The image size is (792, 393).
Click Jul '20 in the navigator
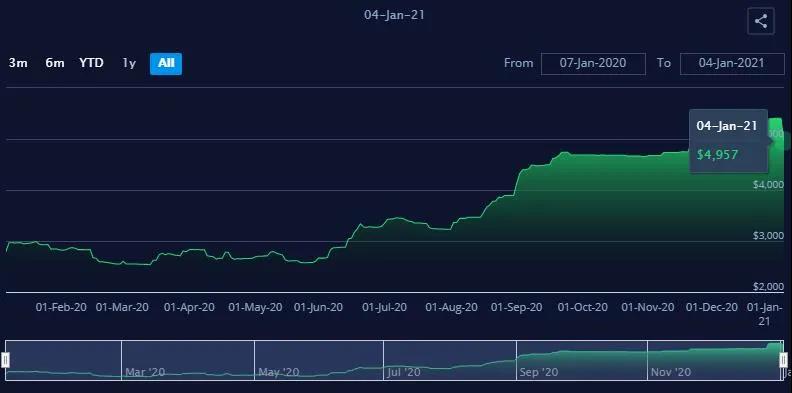(x=404, y=372)
